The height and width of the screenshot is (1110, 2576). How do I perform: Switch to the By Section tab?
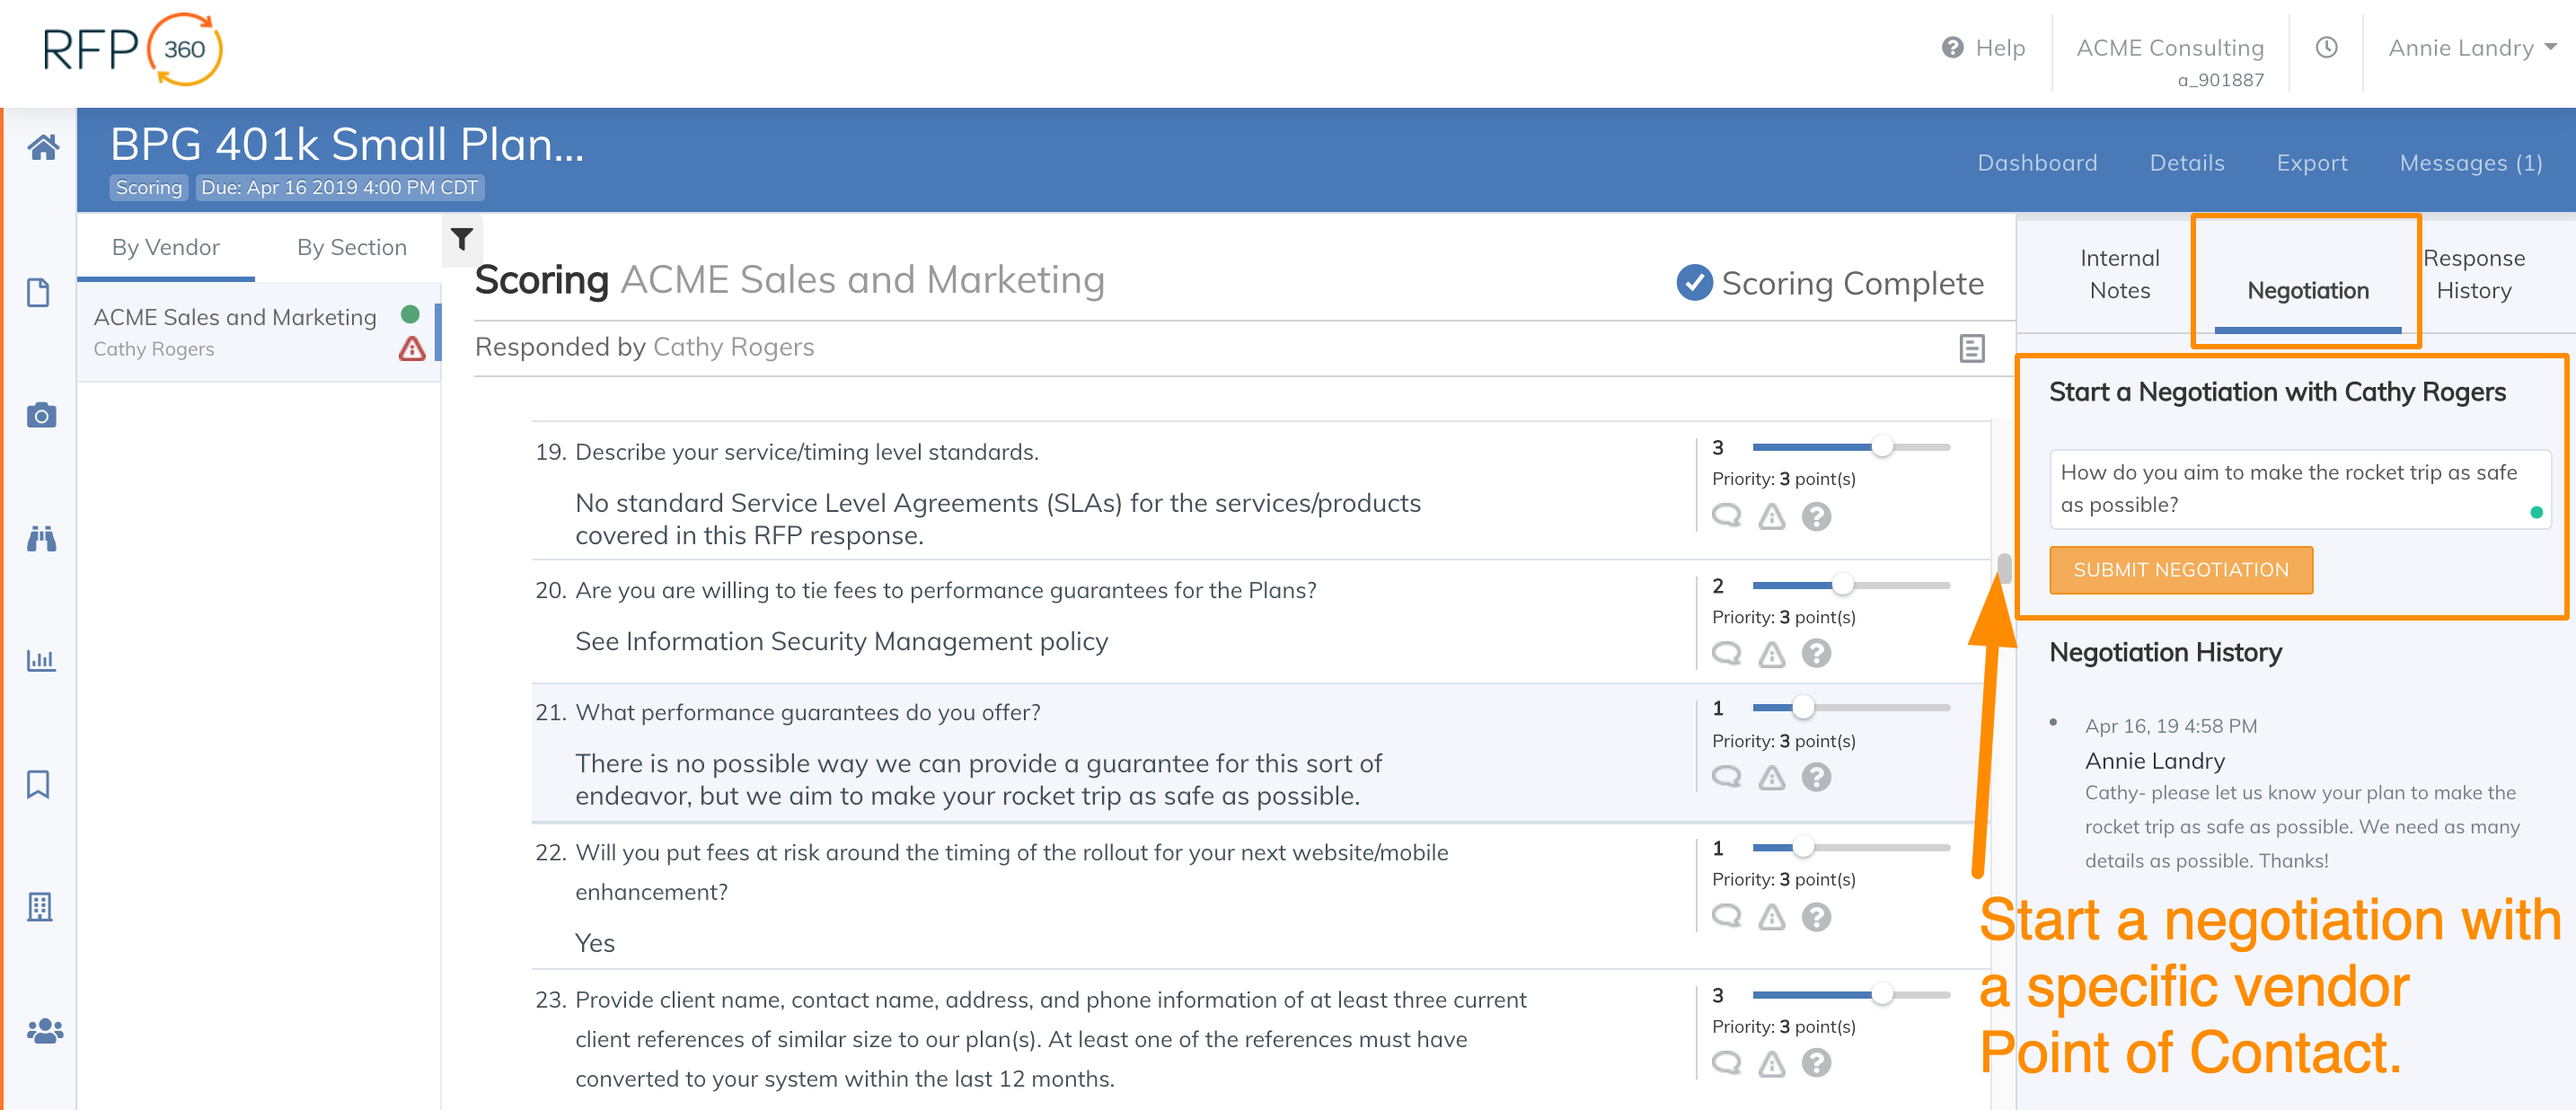351,247
